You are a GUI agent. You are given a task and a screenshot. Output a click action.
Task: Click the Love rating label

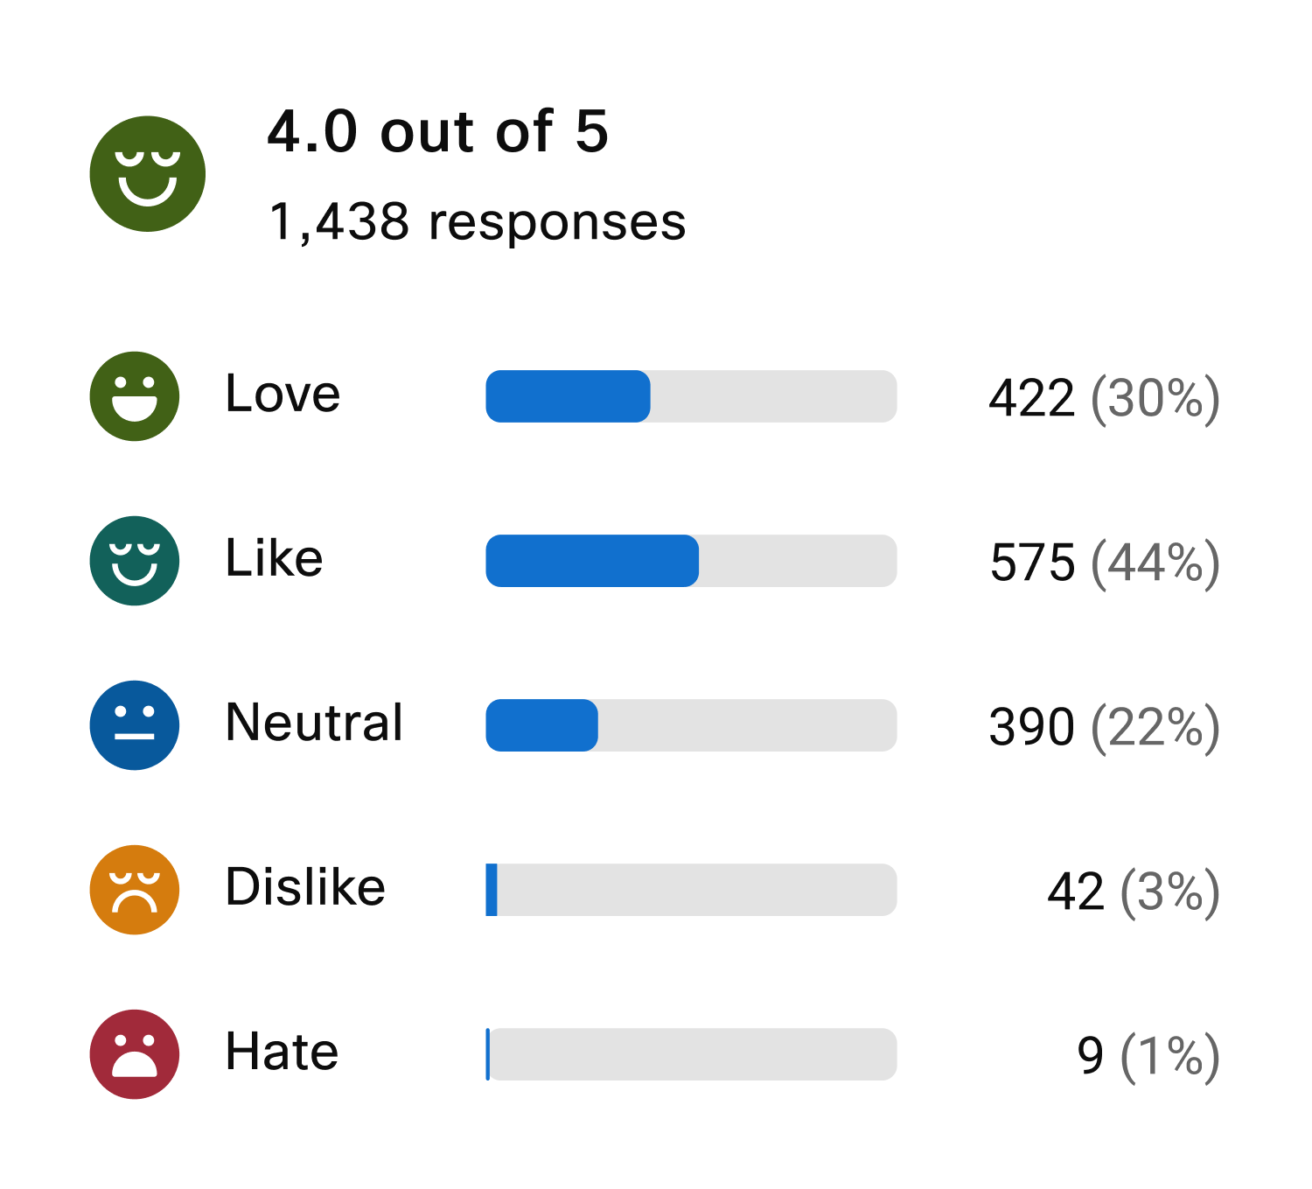[x=283, y=394]
